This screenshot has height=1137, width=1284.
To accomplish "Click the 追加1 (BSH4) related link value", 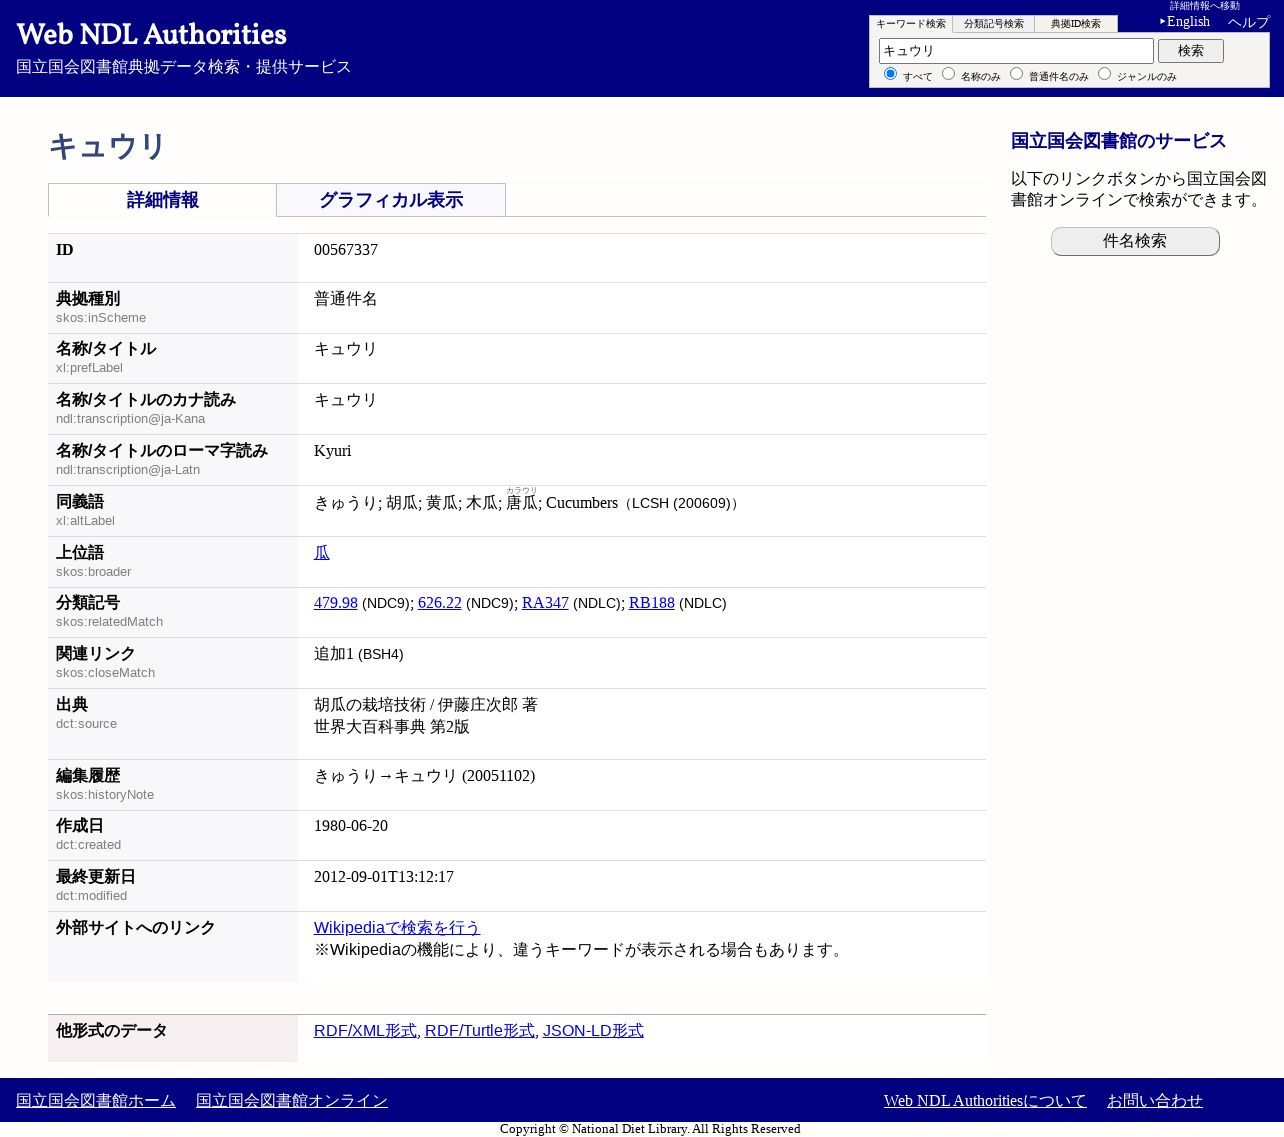I will pyautogui.click(x=359, y=654).
